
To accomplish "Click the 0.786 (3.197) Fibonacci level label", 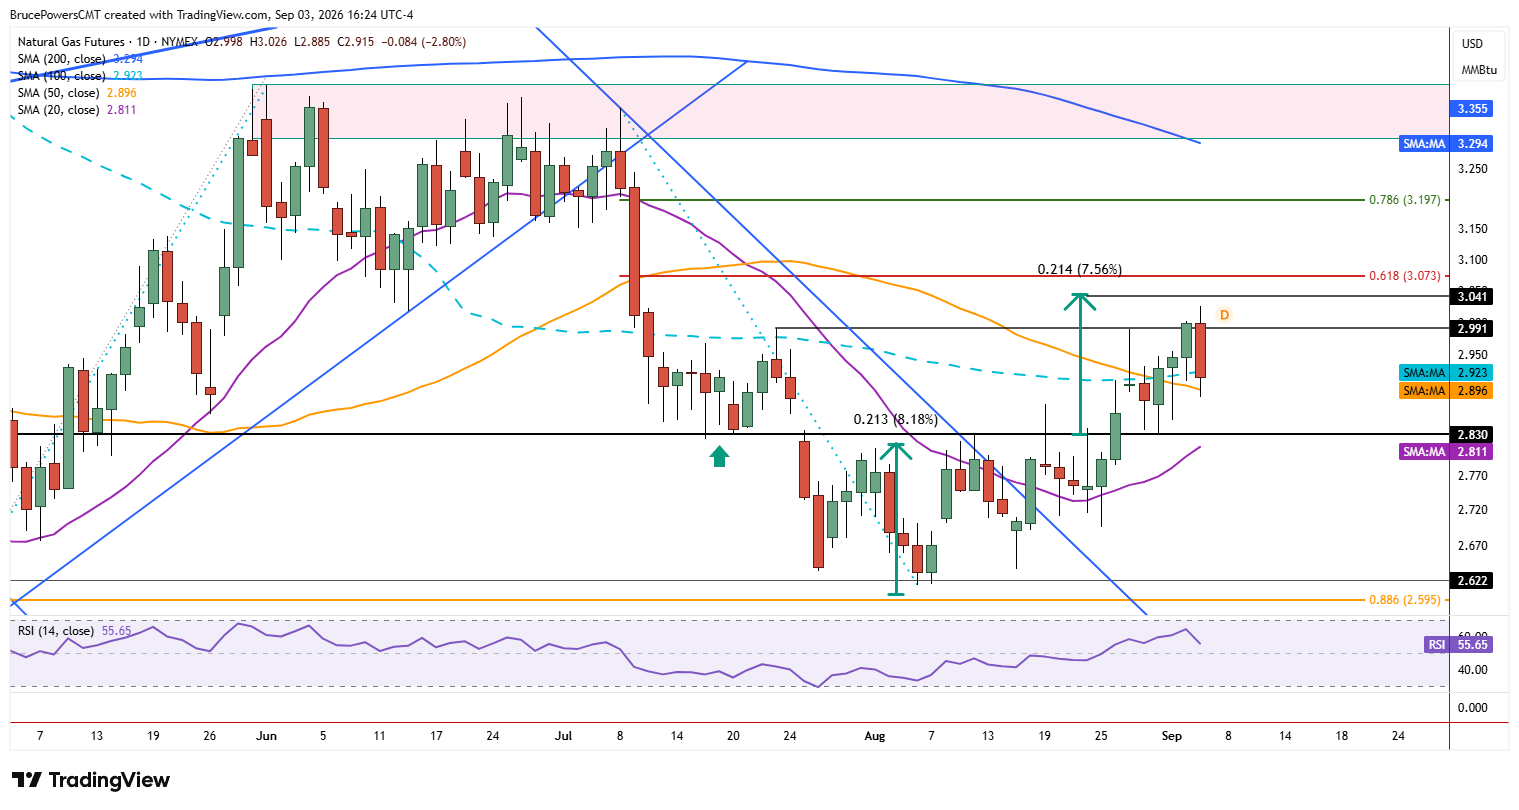I will [1404, 200].
